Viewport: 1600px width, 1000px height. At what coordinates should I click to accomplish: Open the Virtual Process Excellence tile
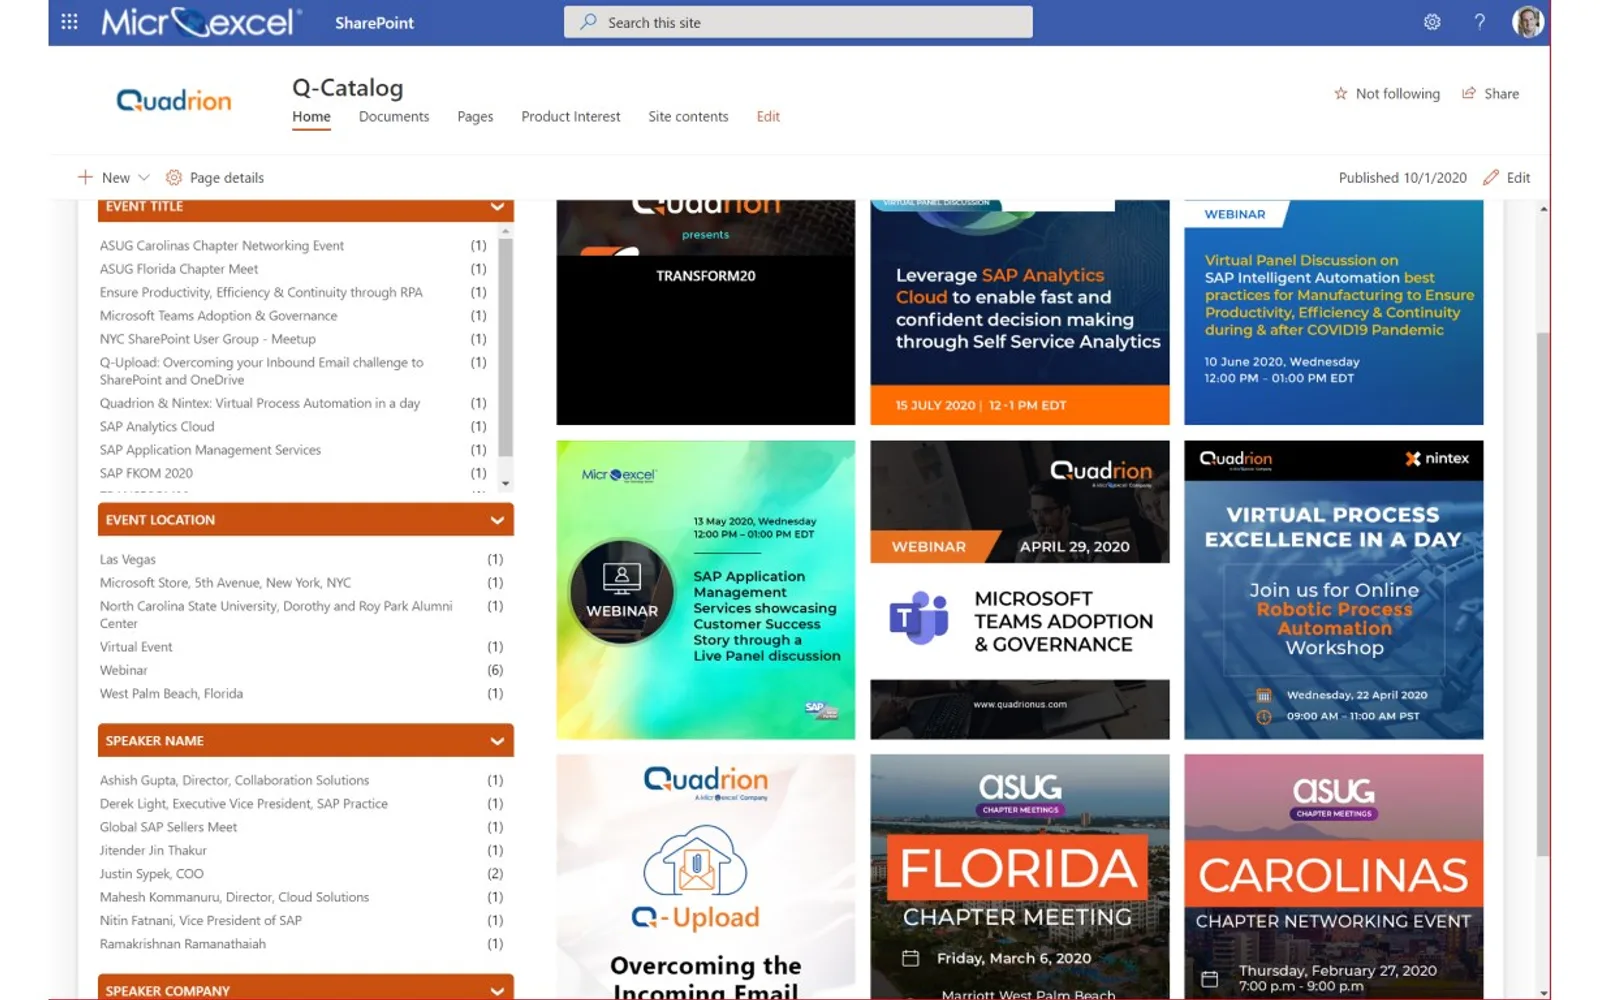click(1333, 590)
